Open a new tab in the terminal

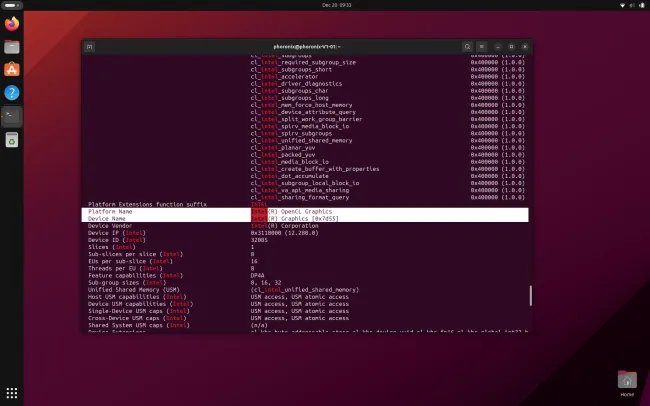pos(91,46)
